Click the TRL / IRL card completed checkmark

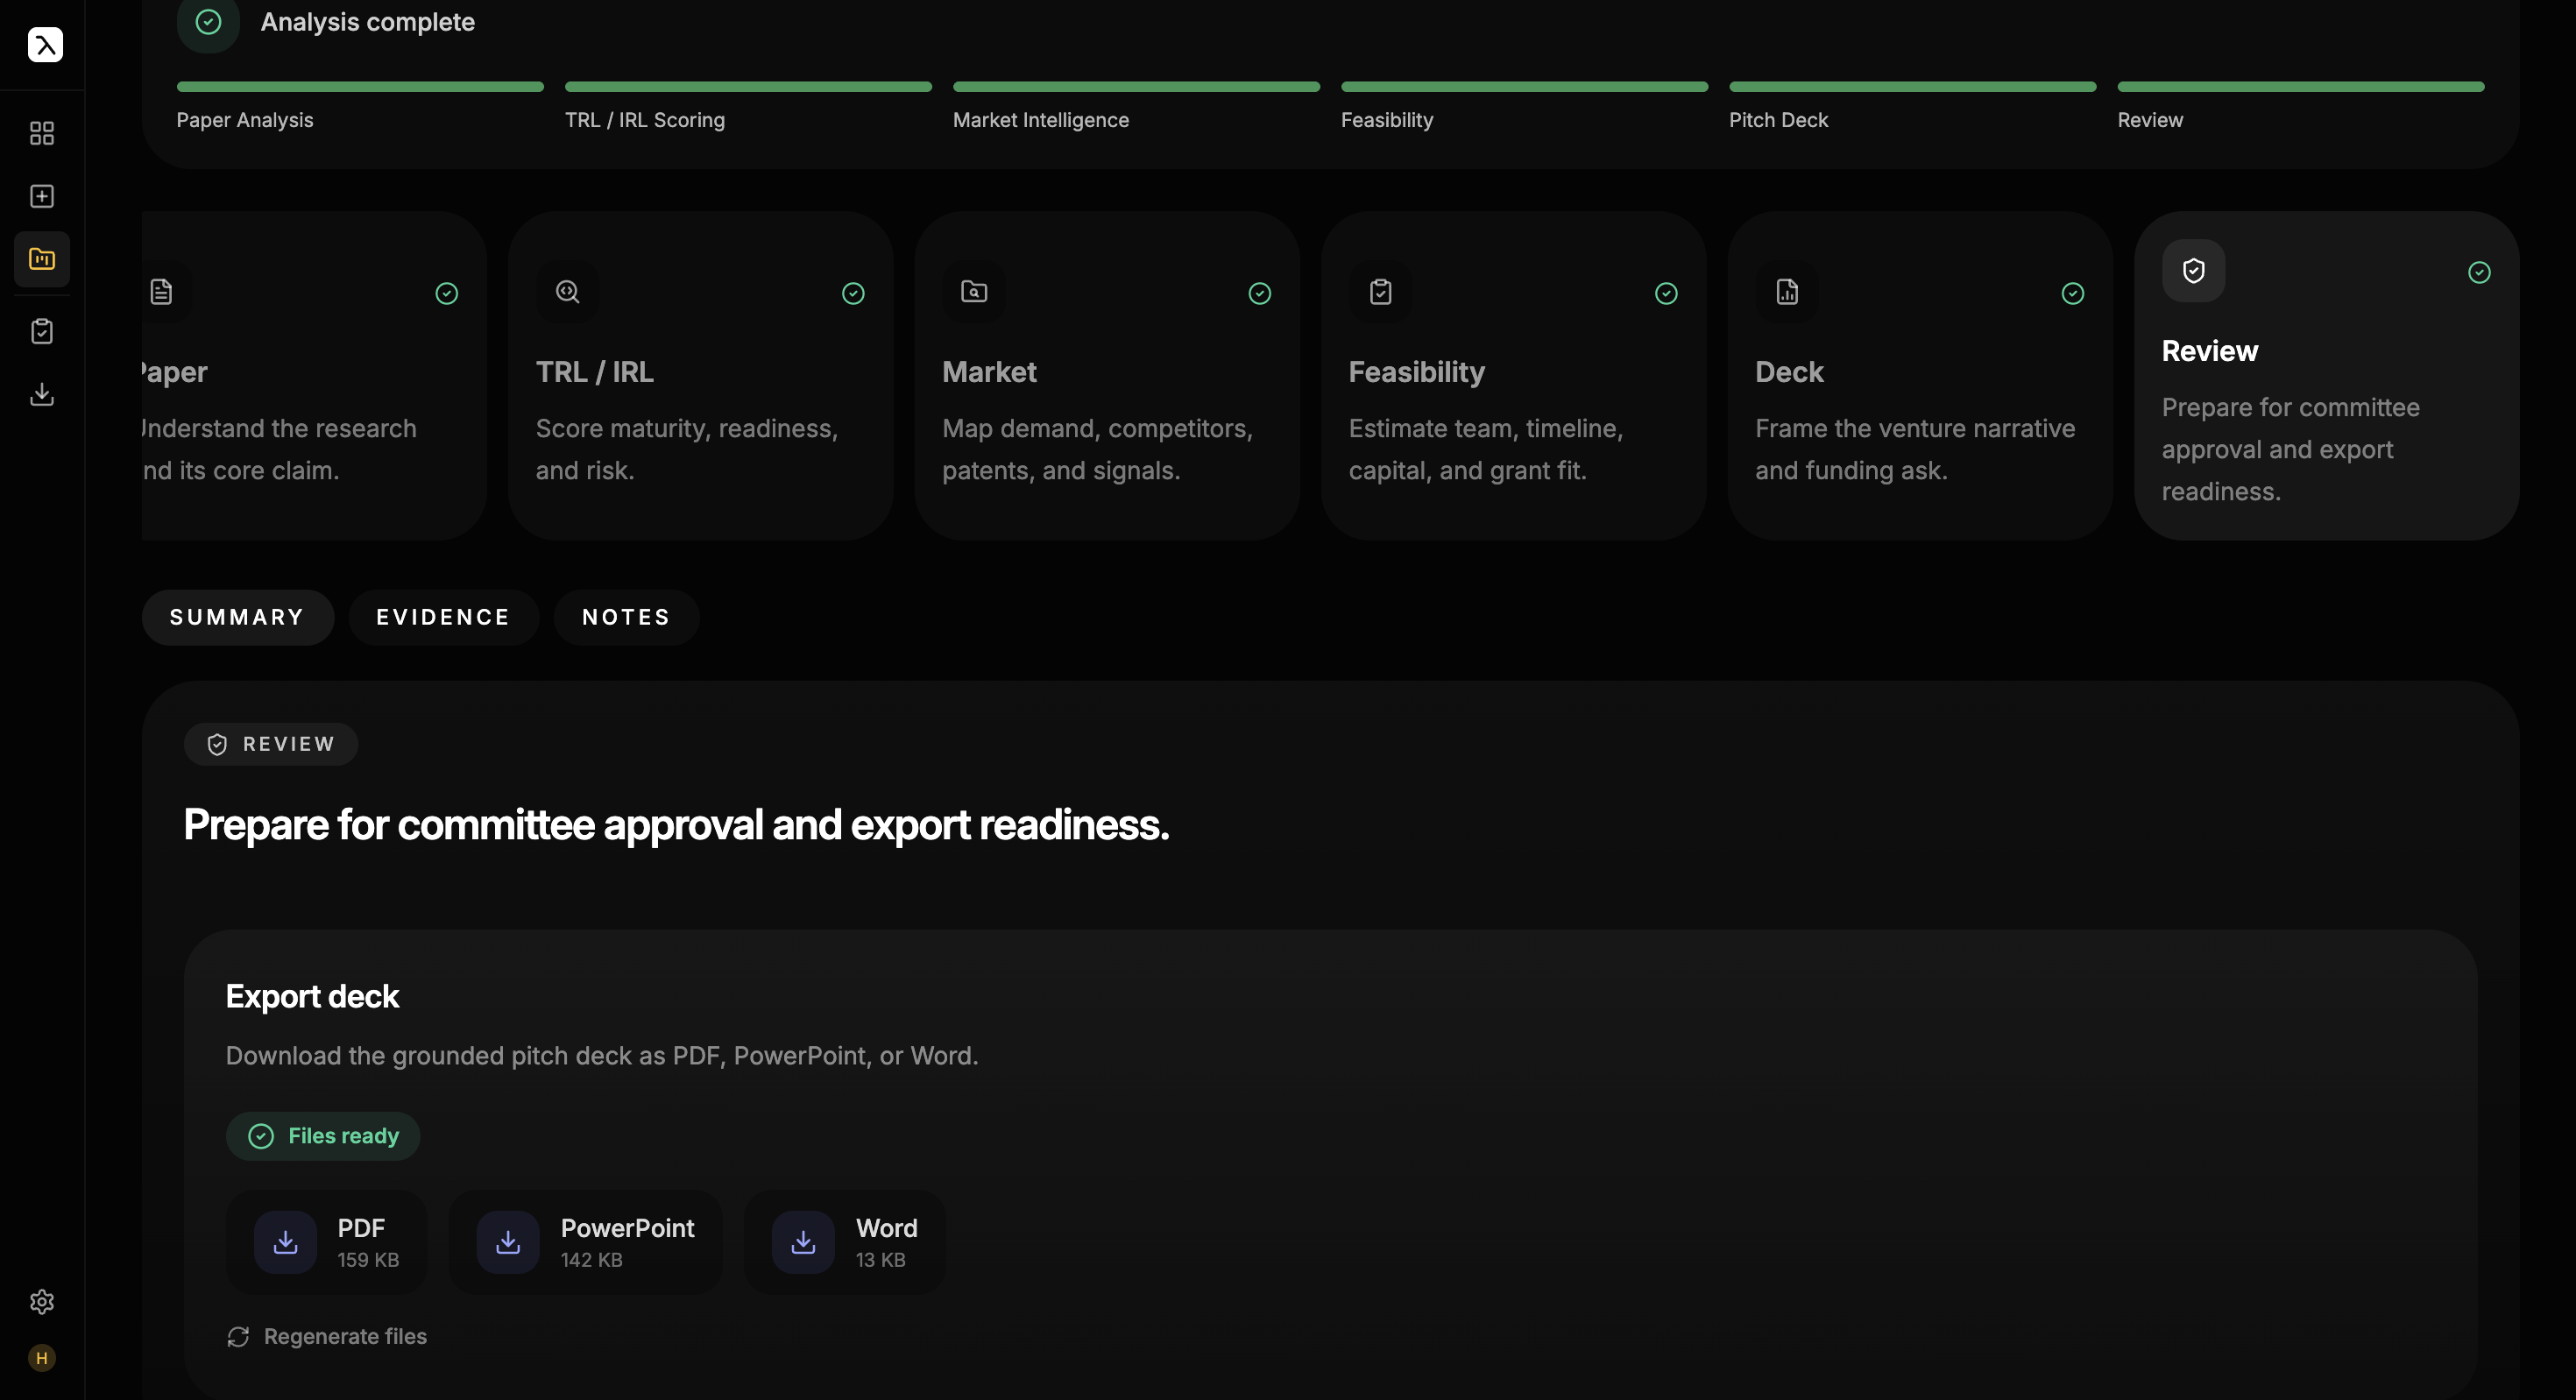(x=853, y=293)
